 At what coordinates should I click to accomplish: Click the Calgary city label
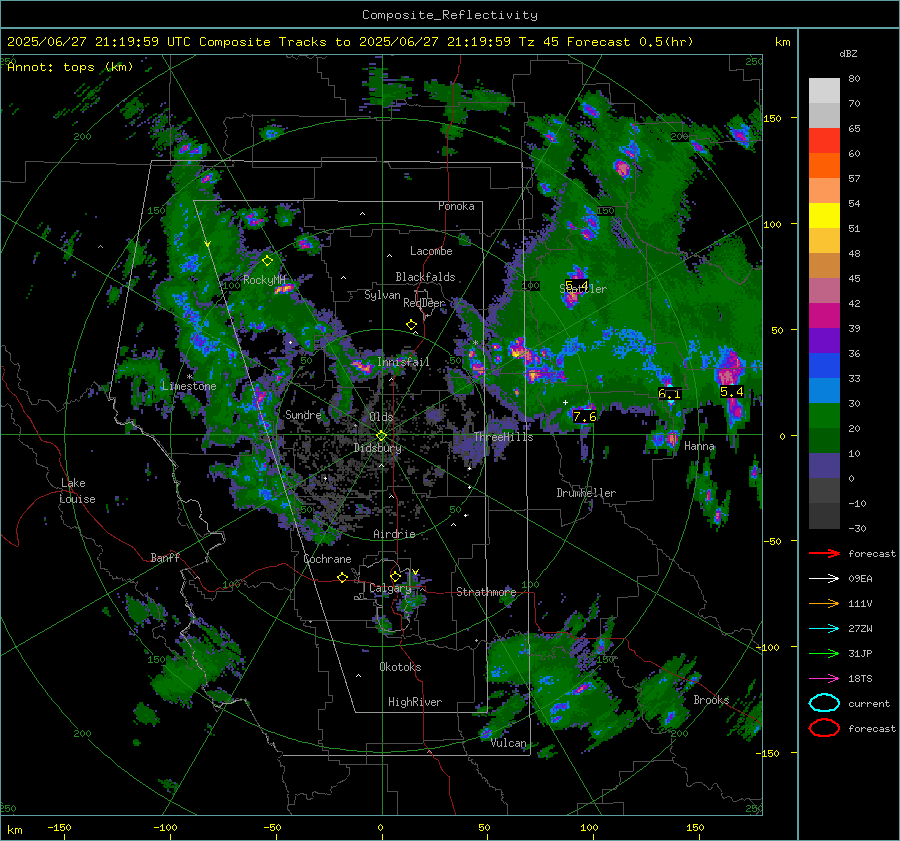[x=390, y=588]
